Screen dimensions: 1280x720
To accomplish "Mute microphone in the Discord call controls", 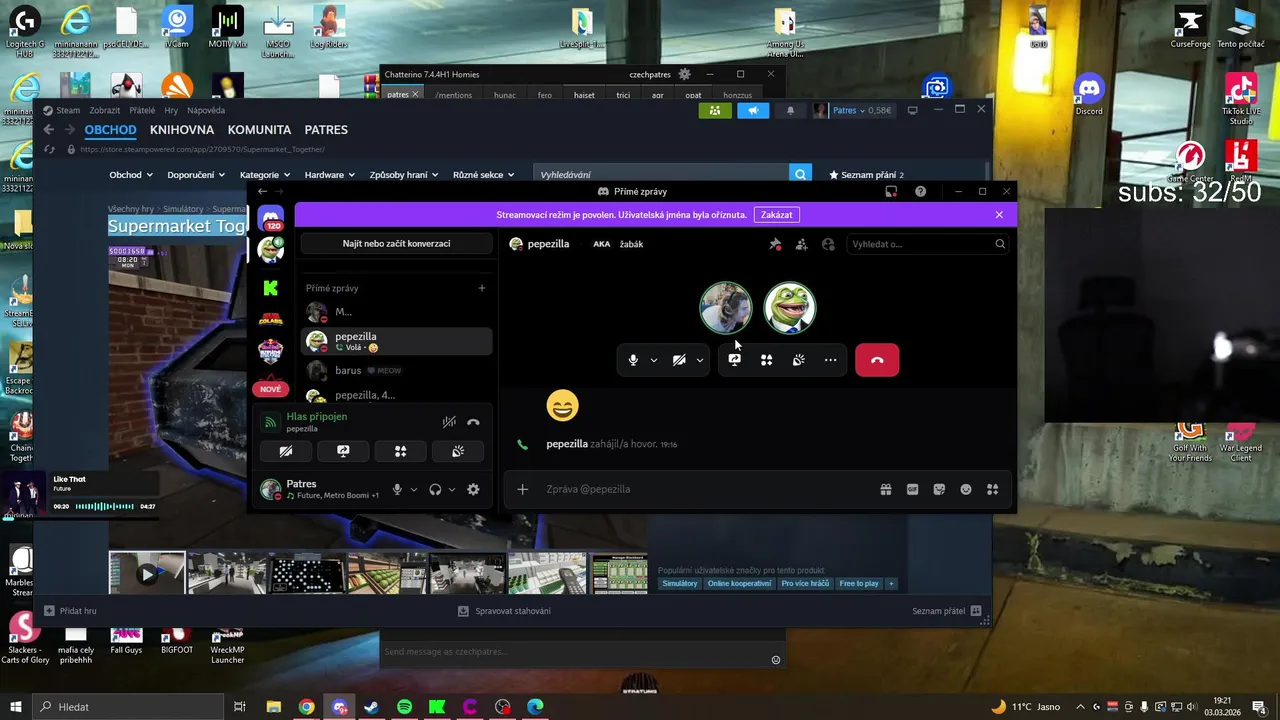I will pos(633,360).
